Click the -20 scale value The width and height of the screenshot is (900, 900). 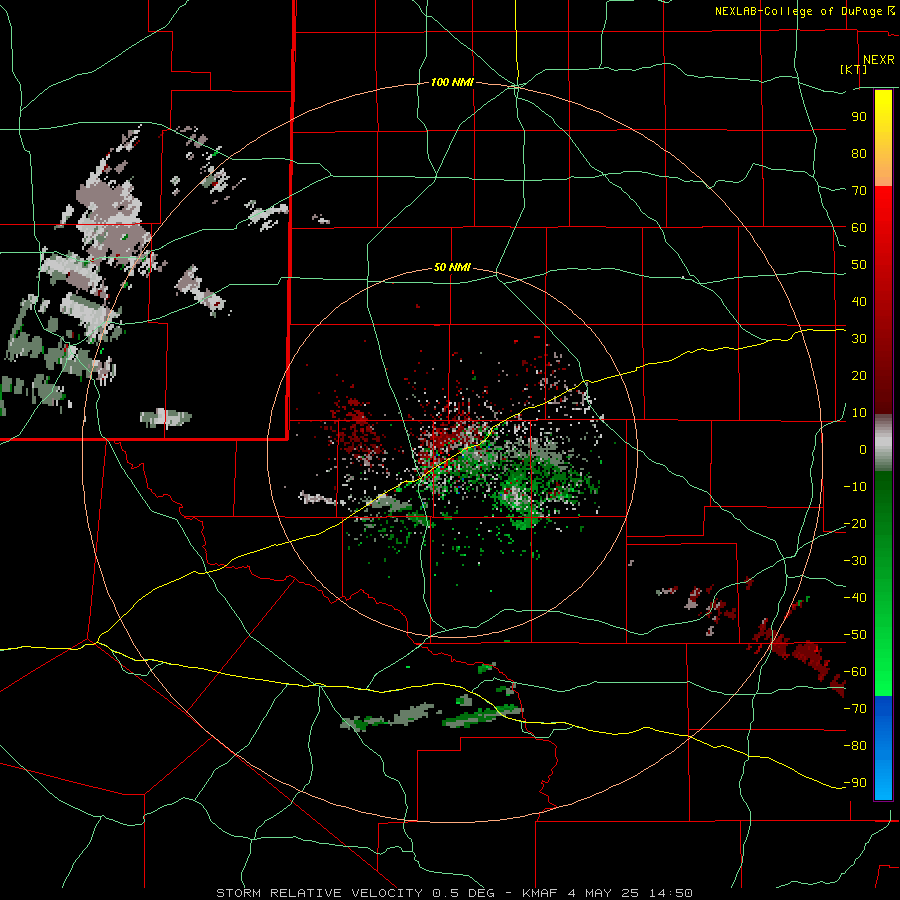click(x=855, y=523)
